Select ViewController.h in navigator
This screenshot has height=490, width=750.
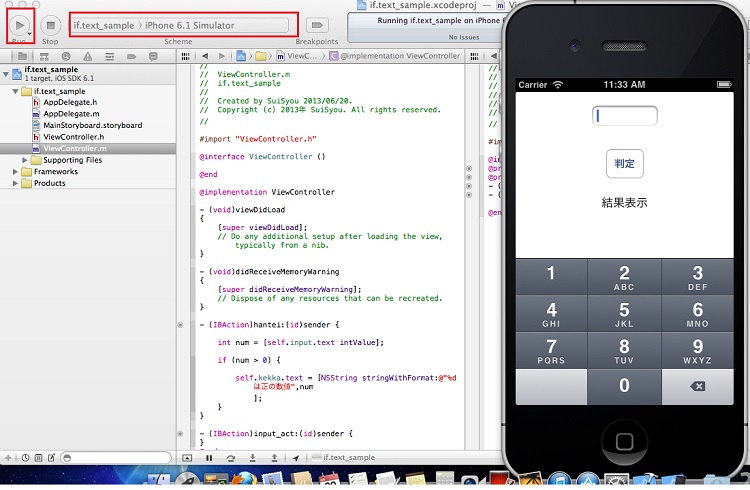73,136
